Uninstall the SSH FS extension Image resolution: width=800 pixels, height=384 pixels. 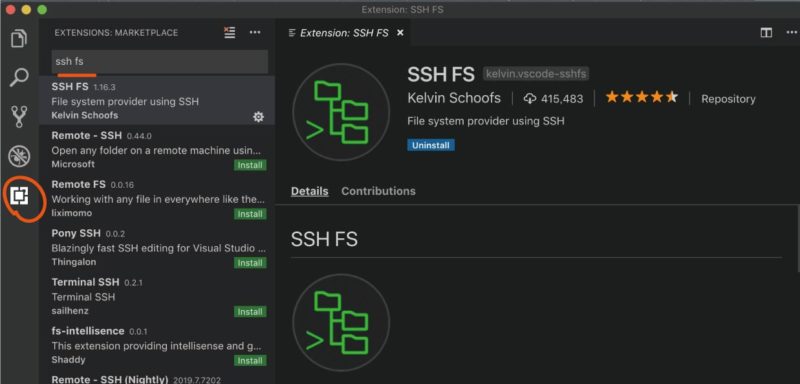[x=431, y=145]
